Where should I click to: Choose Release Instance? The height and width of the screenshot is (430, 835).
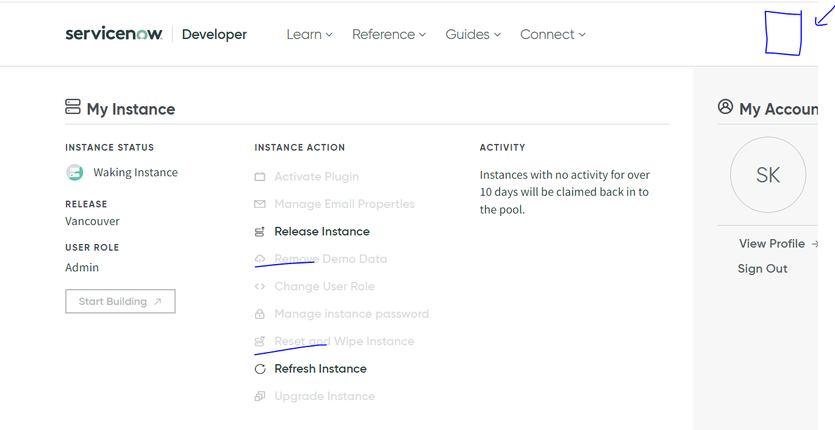(322, 231)
